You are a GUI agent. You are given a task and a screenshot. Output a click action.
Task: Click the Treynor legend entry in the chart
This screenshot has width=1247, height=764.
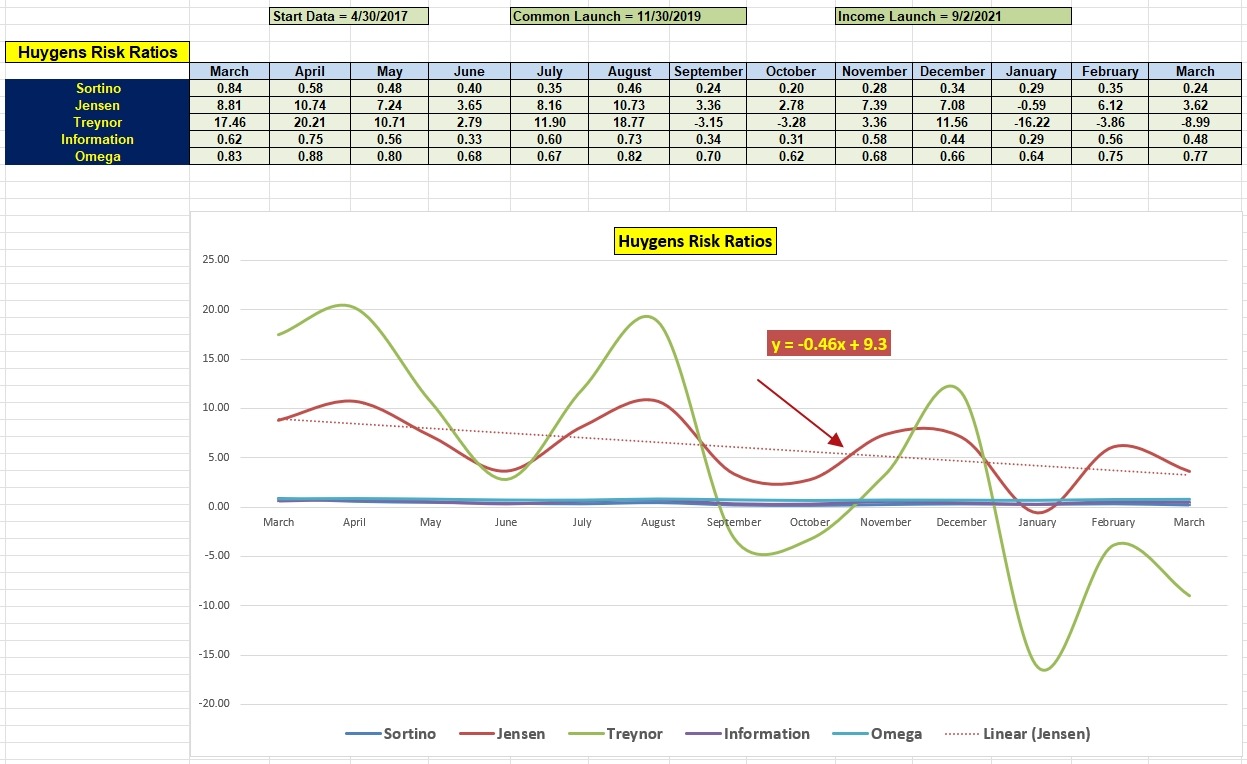coord(615,734)
